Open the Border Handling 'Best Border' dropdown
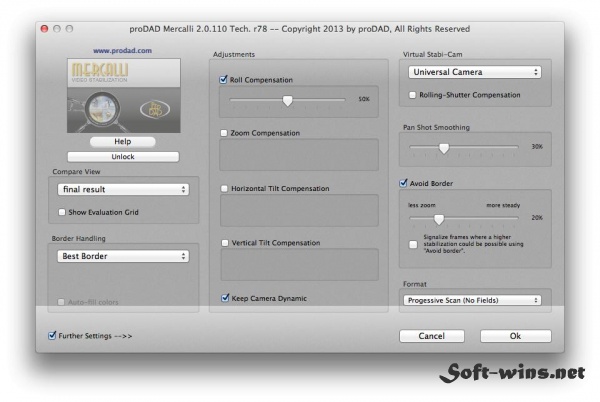Screen dimensions: 600x402 [123, 256]
